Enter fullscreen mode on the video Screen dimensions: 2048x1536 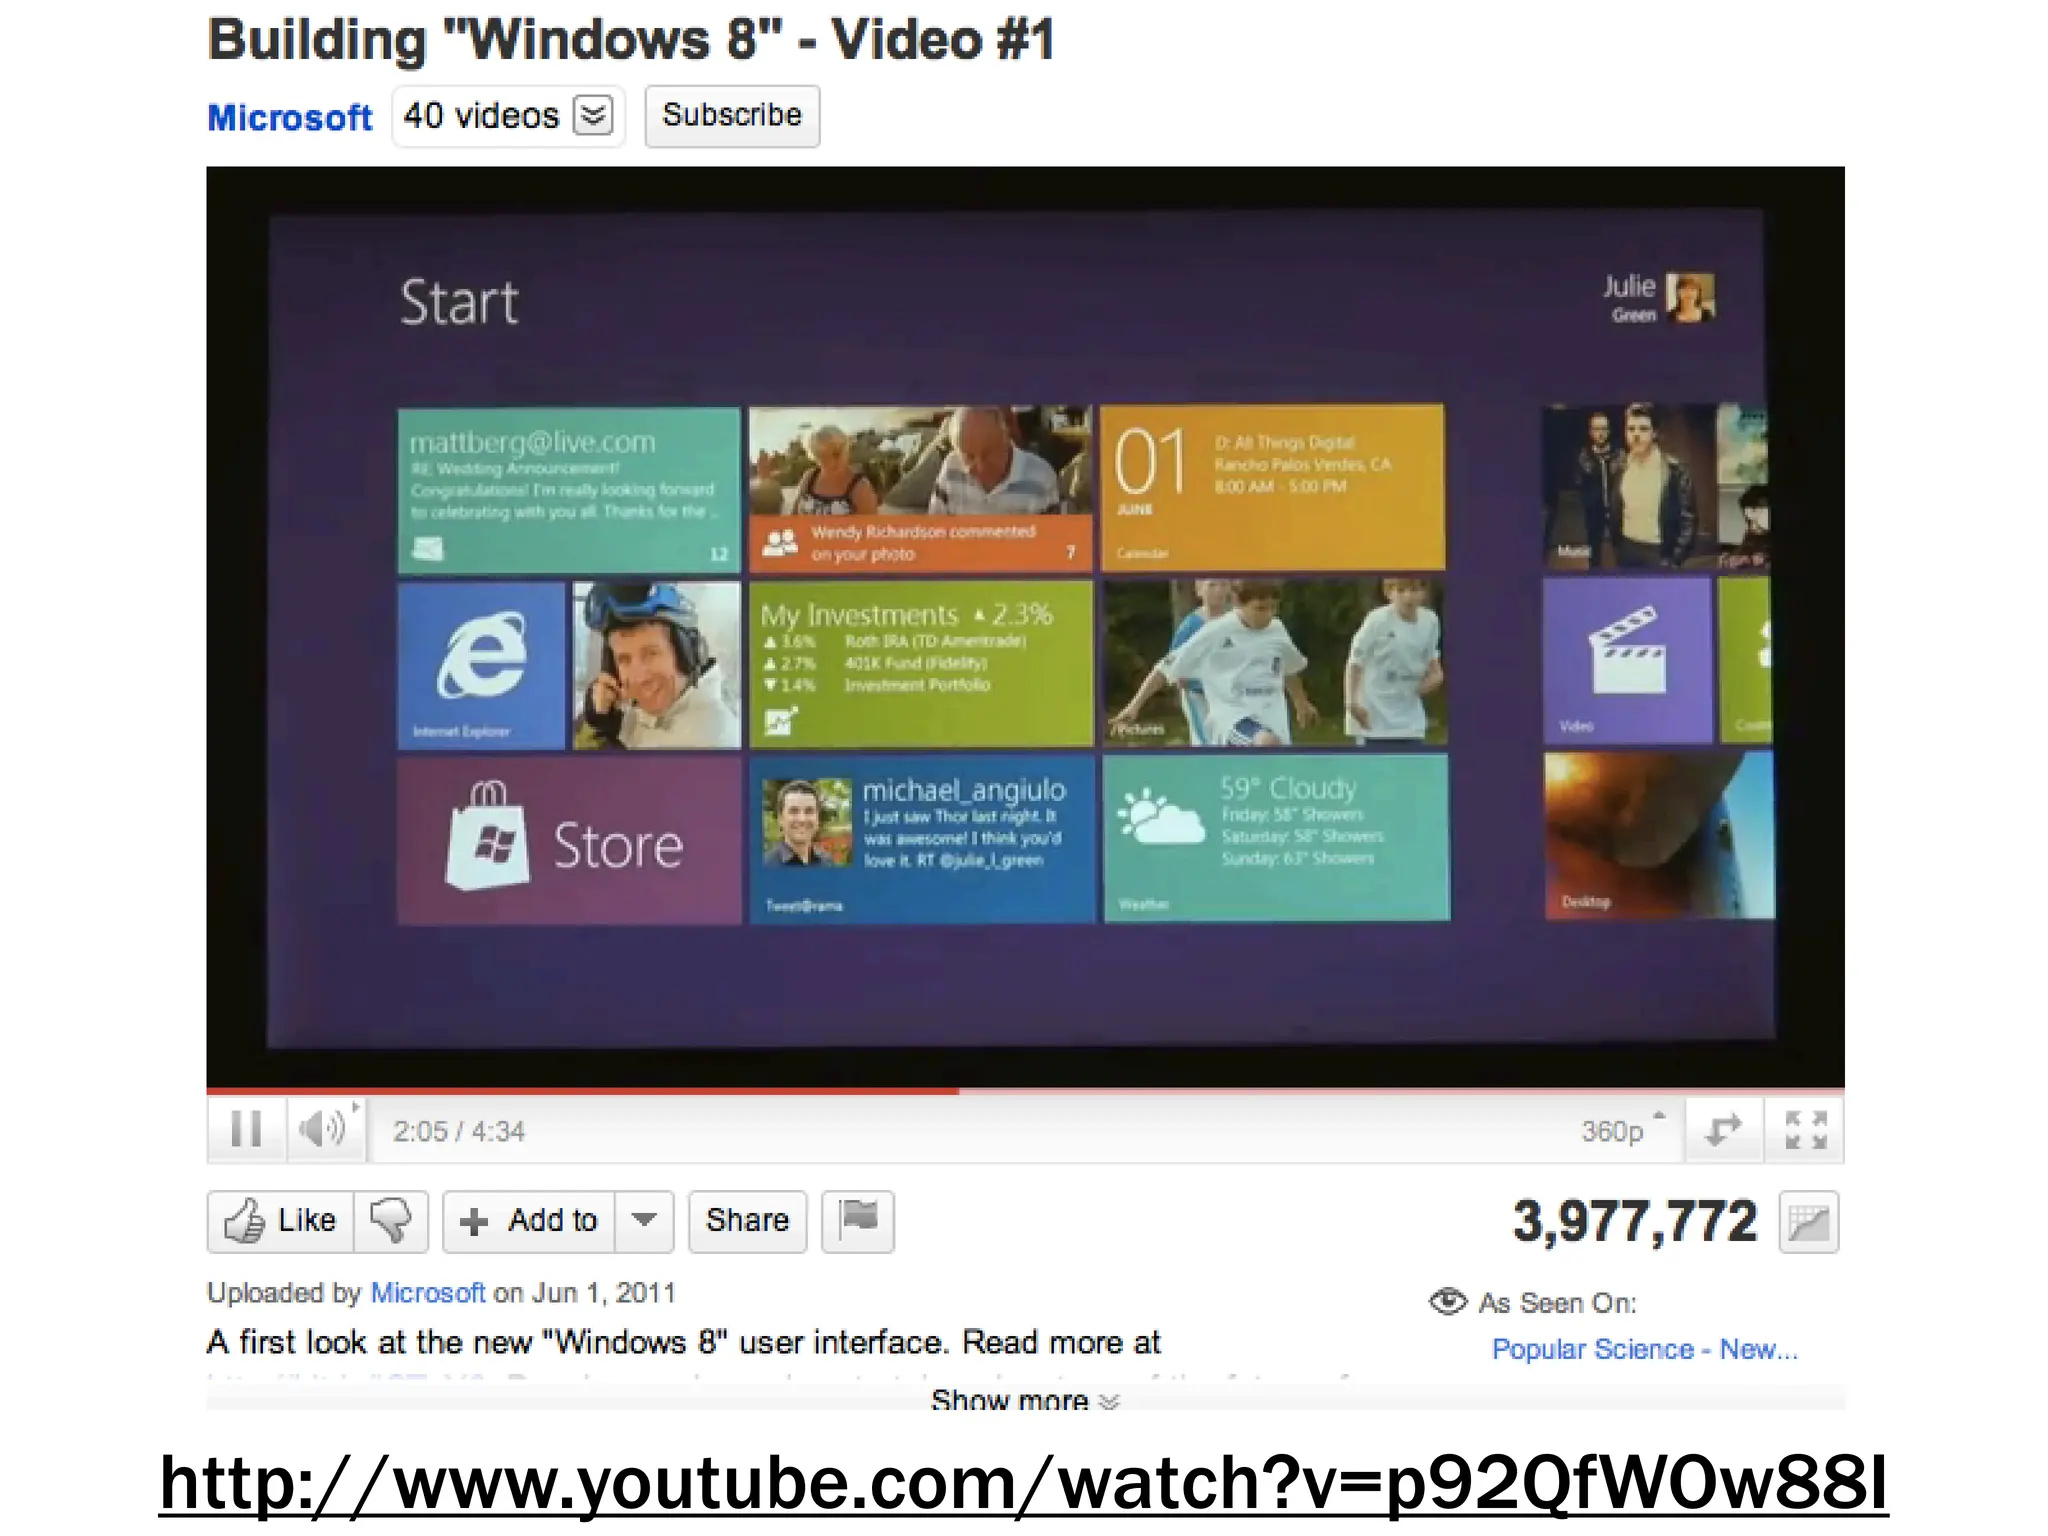(1805, 1130)
